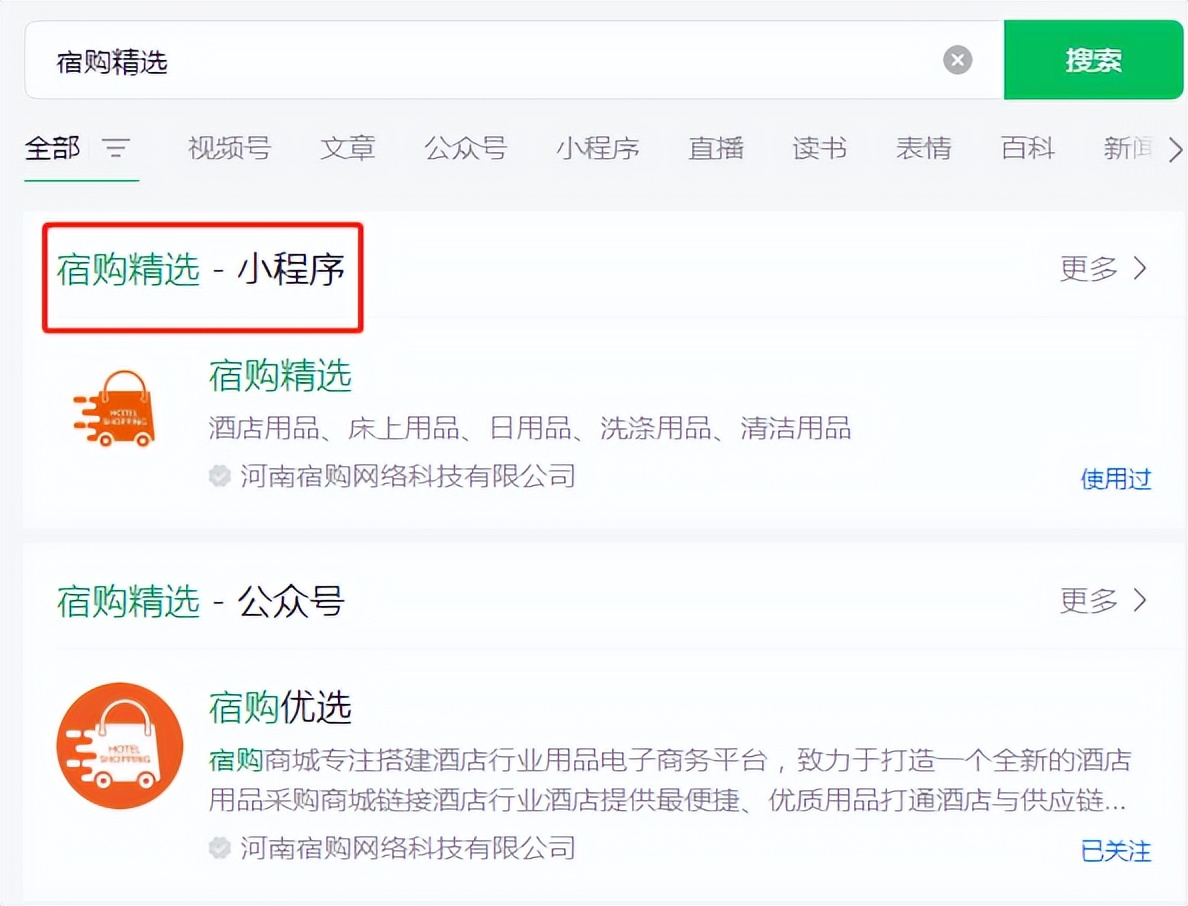Select the 表情 category tab
The height and width of the screenshot is (906, 1188).
point(922,146)
